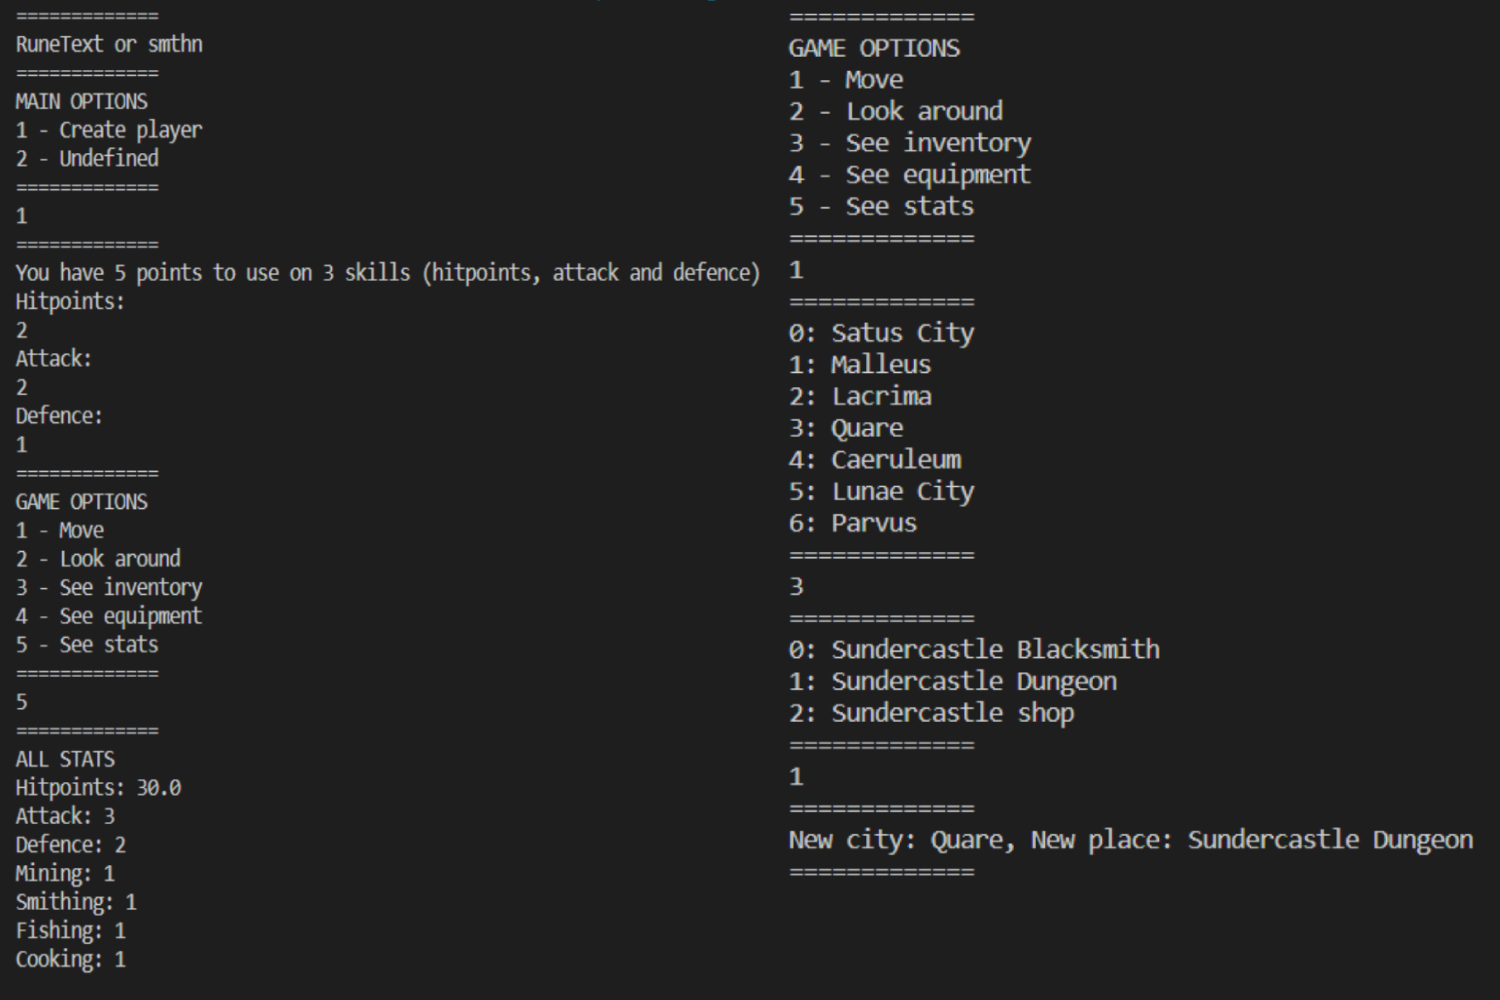Click the "You have 5 points" skills message
Viewport: 1500px width, 1000px height.
(x=387, y=272)
